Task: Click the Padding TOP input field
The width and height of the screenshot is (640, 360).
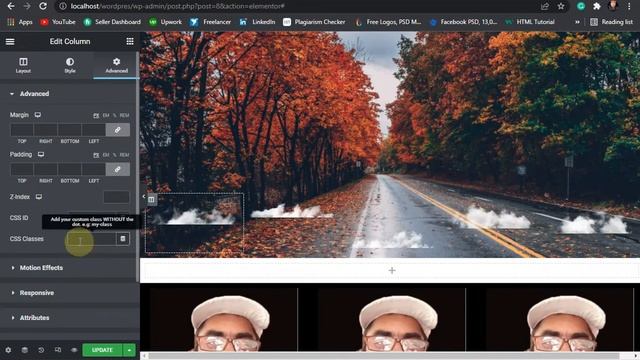Action: (22, 169)
